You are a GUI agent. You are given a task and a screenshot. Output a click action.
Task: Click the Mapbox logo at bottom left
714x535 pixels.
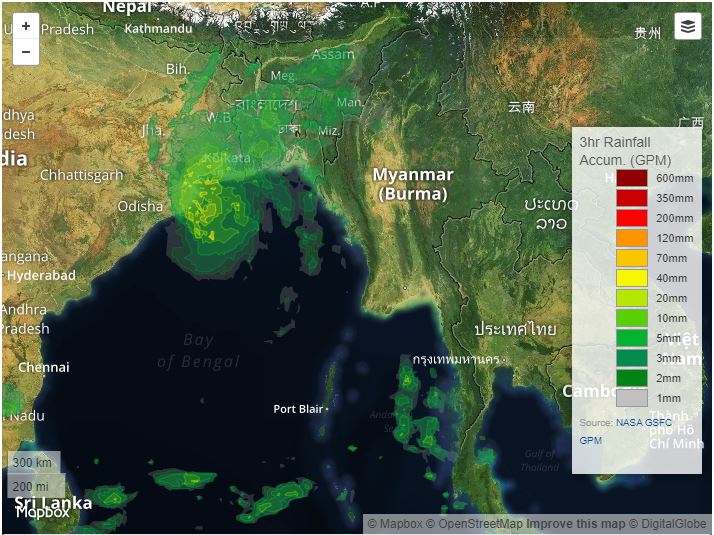click(42, 513)
